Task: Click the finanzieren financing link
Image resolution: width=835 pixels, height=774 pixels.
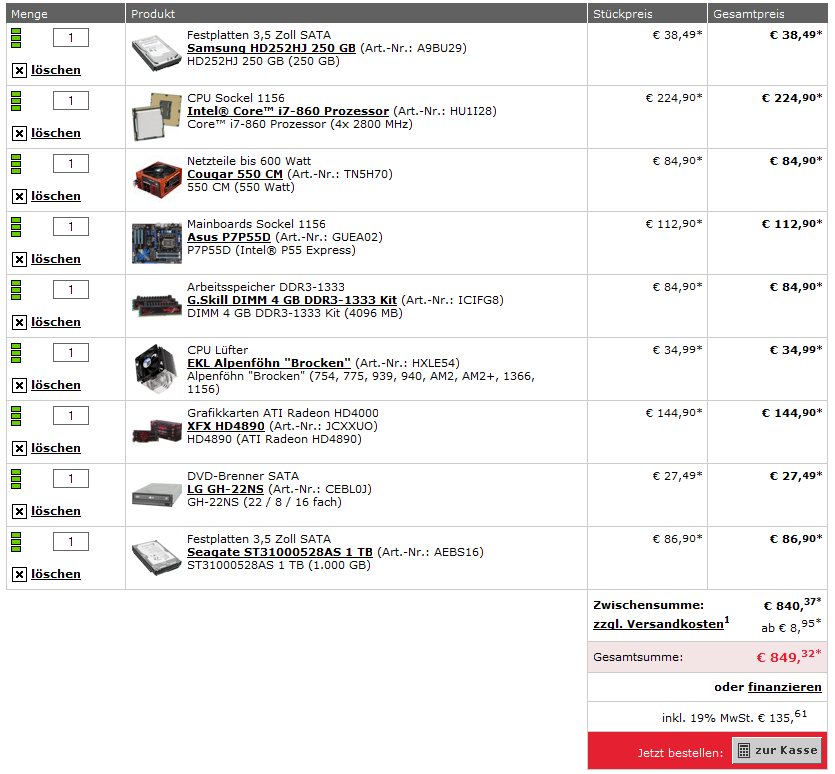Action: [x=784, y=687]
